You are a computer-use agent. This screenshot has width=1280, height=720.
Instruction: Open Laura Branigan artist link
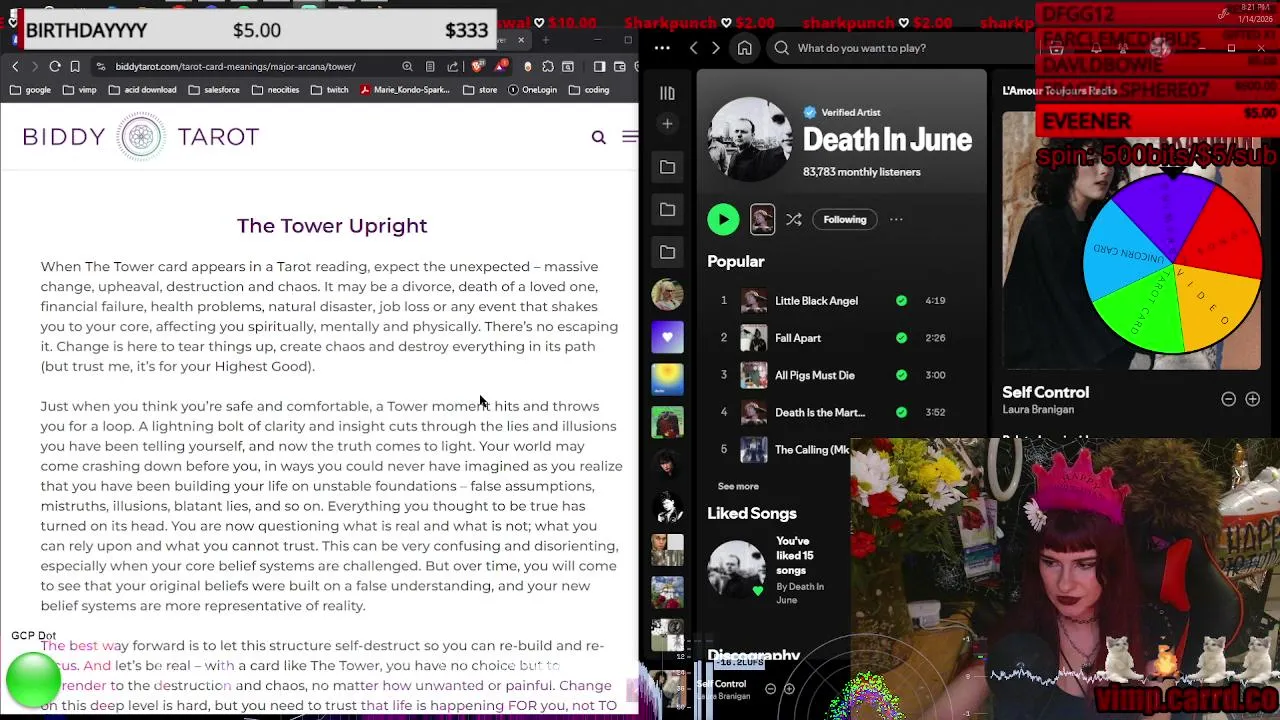click(x=1038, y=410)
